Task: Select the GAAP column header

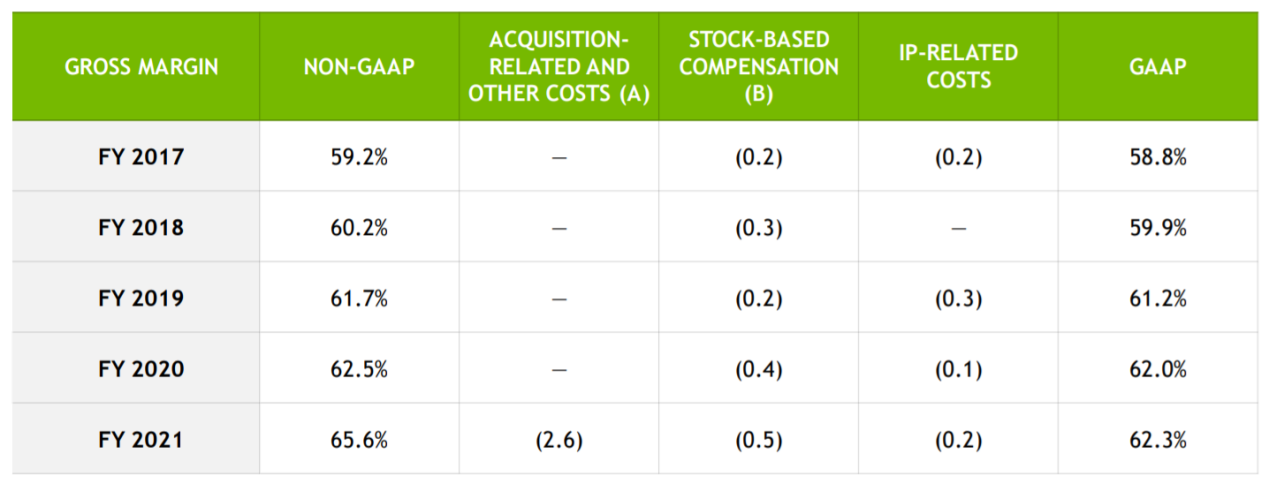Action: coord(1158,67)
